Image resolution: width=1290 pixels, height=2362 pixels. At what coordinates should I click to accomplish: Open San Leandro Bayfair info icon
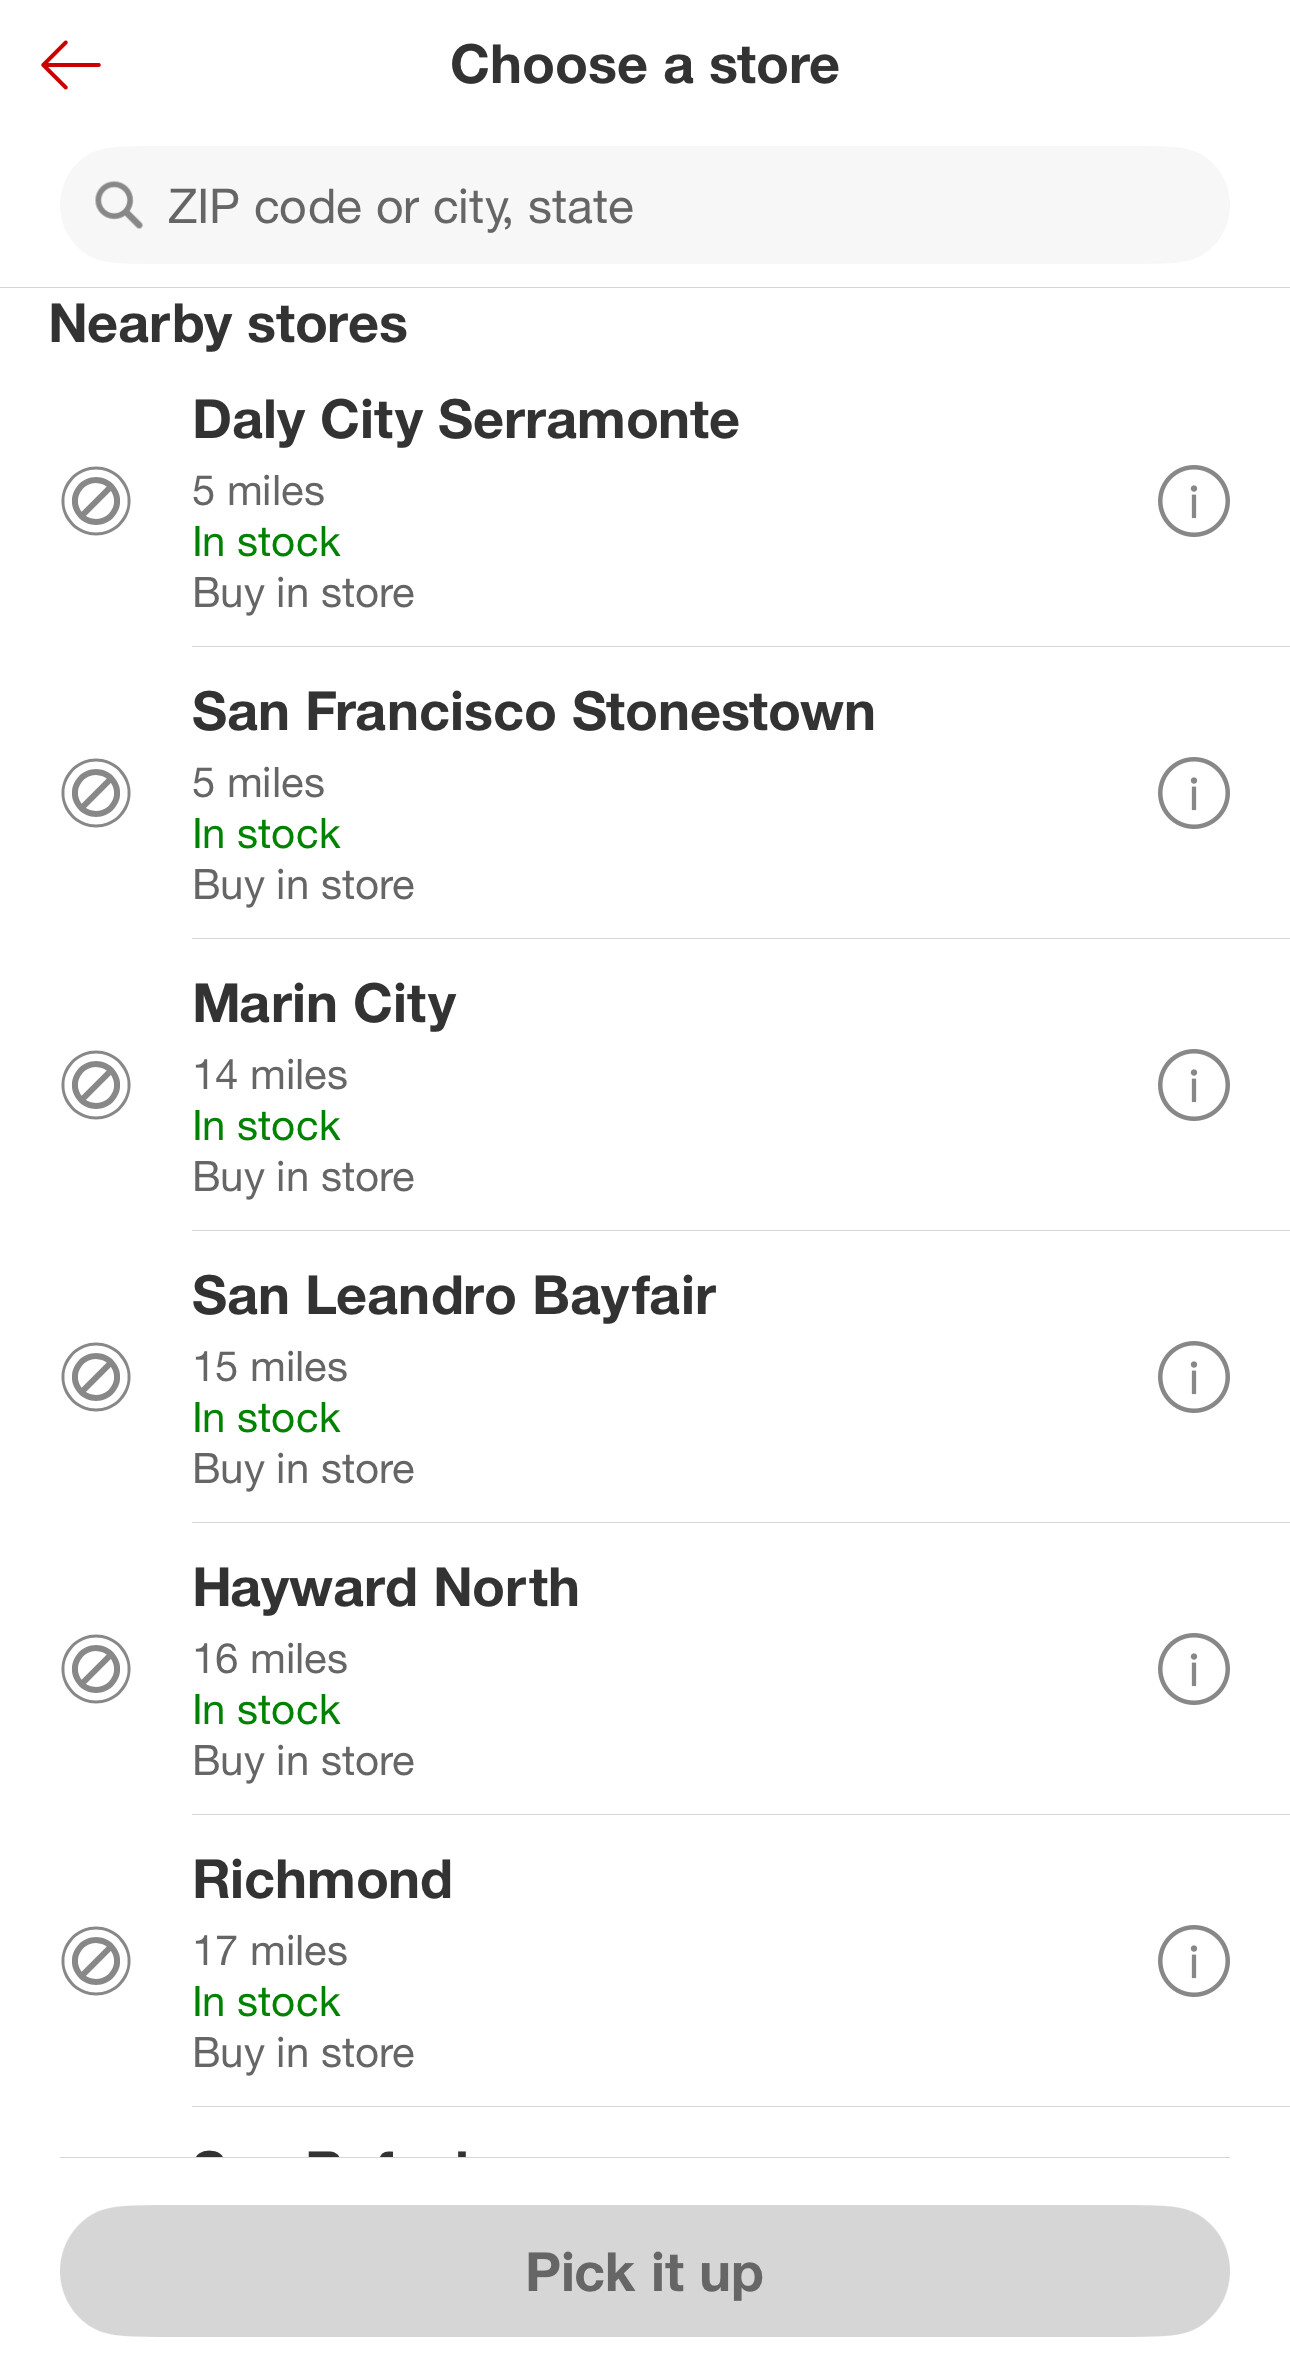click(x=1193, y=1377)
